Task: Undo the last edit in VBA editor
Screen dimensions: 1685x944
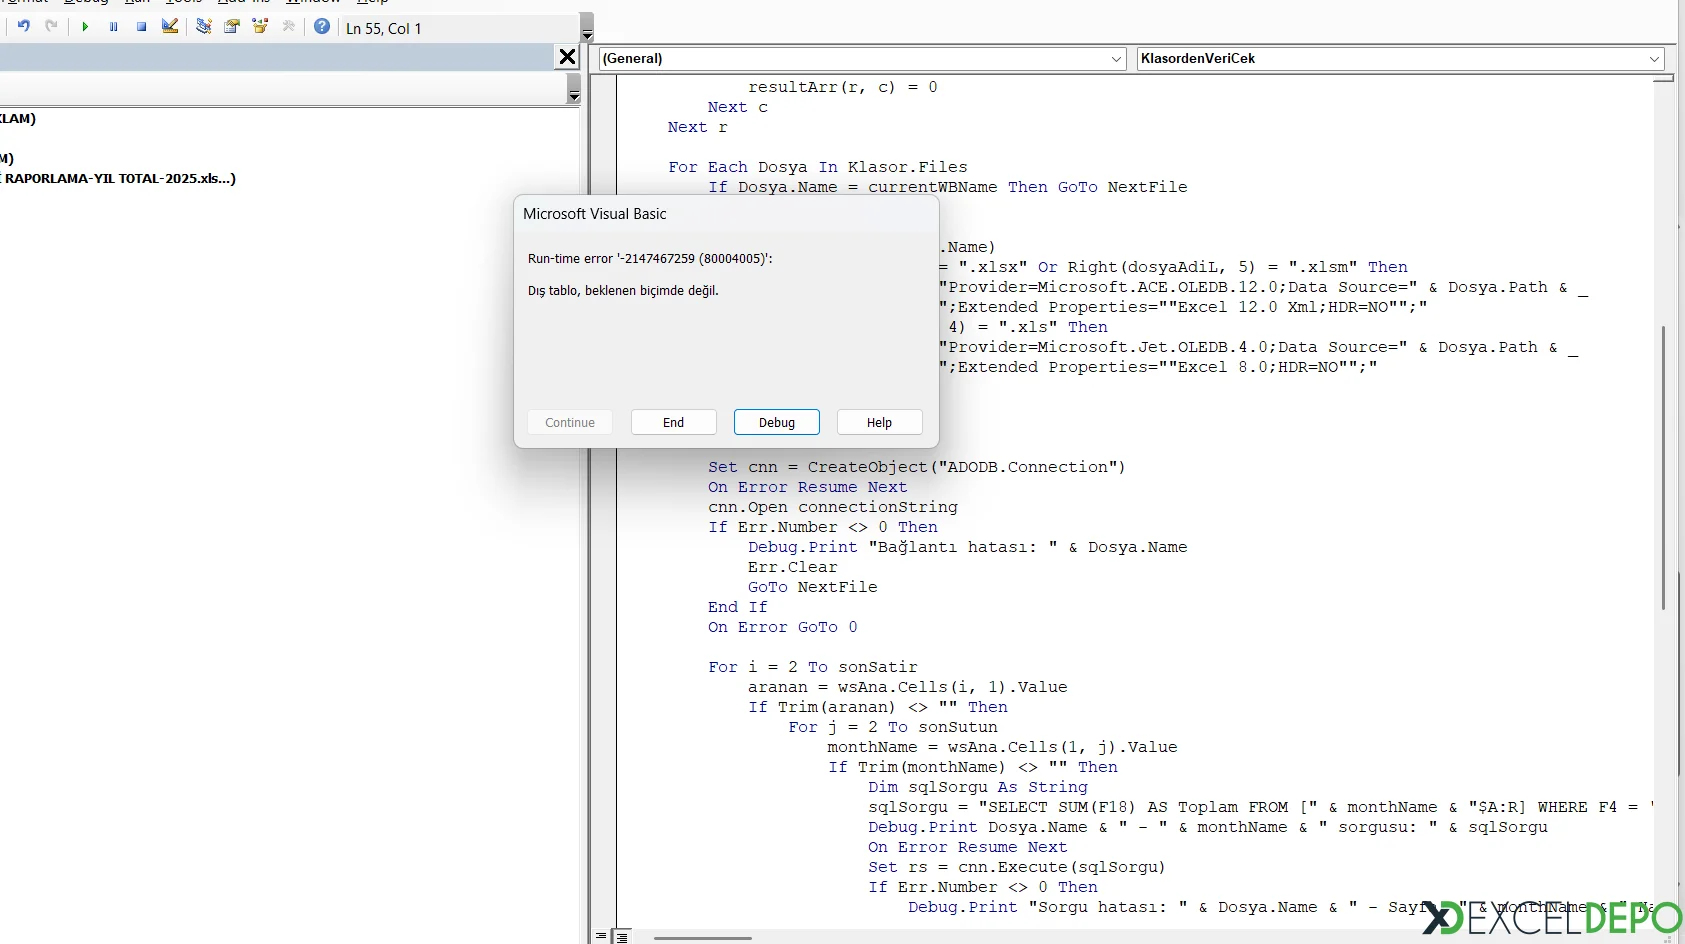Action: pyautogui.click(x=23, y=27)
